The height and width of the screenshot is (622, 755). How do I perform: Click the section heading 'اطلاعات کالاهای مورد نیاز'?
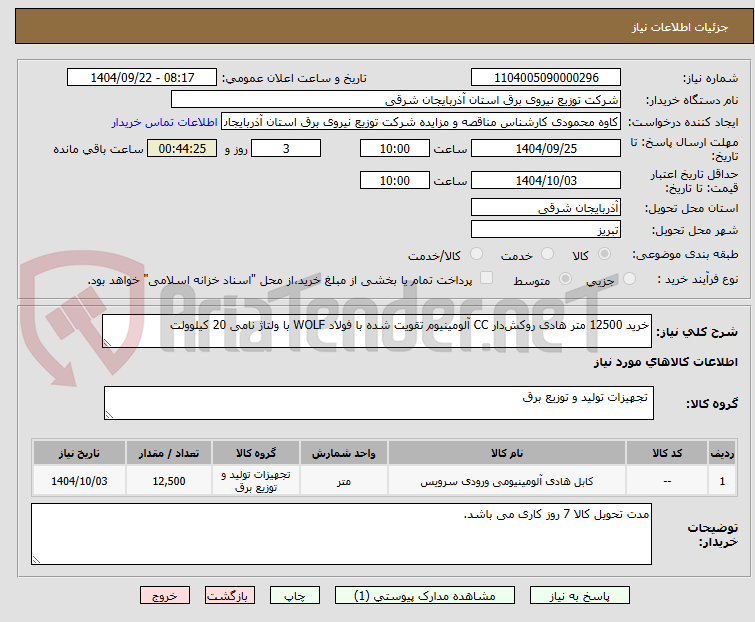point(665,362)
